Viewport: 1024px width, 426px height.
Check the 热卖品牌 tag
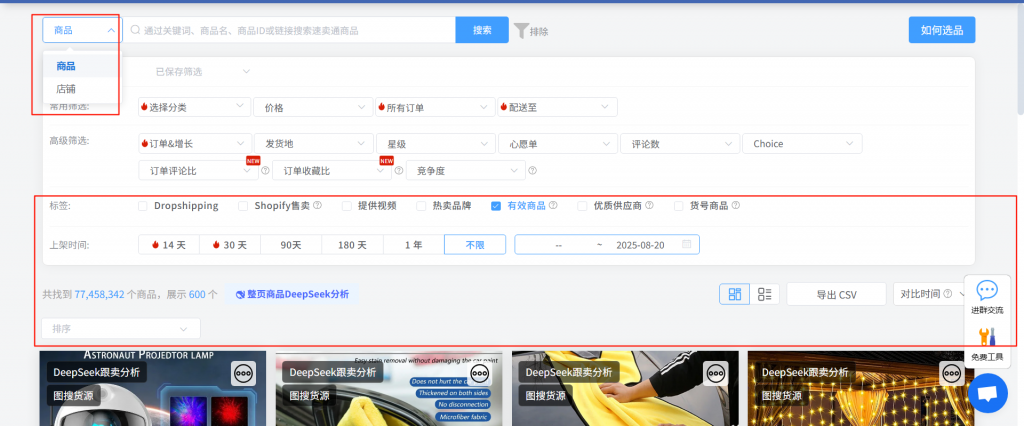point(421,206)
